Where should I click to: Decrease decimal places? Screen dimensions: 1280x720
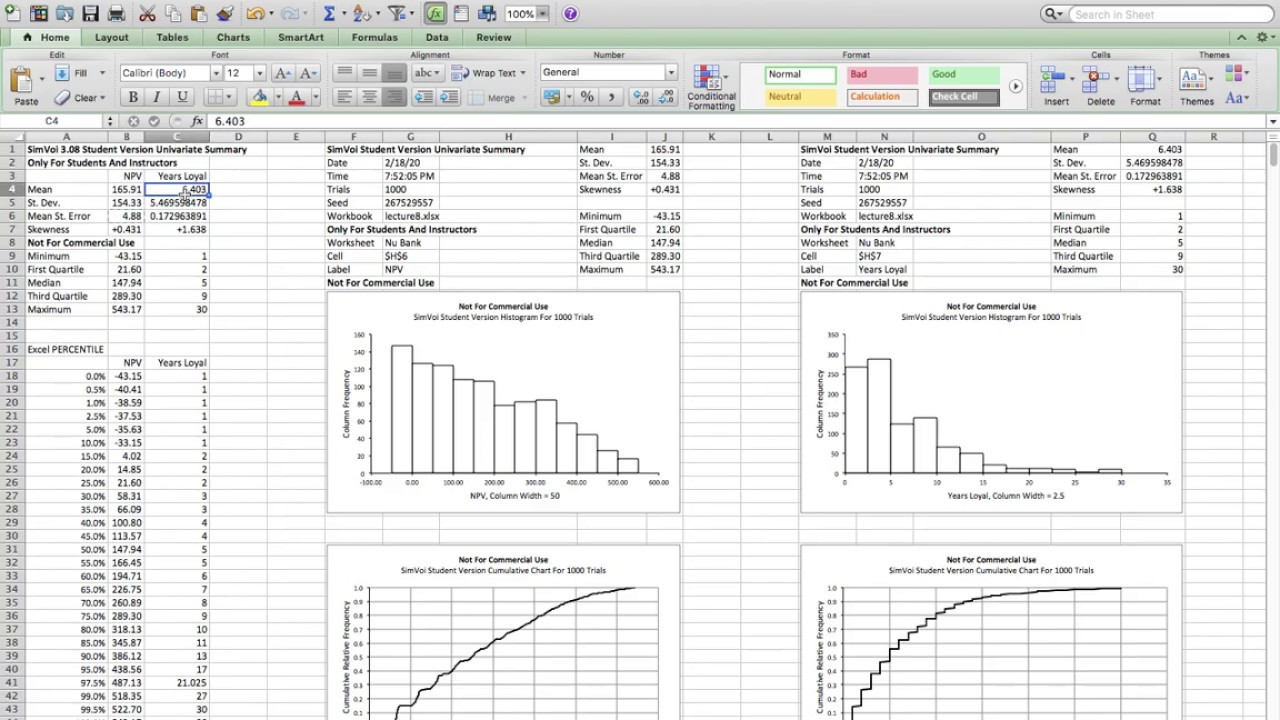666,97
